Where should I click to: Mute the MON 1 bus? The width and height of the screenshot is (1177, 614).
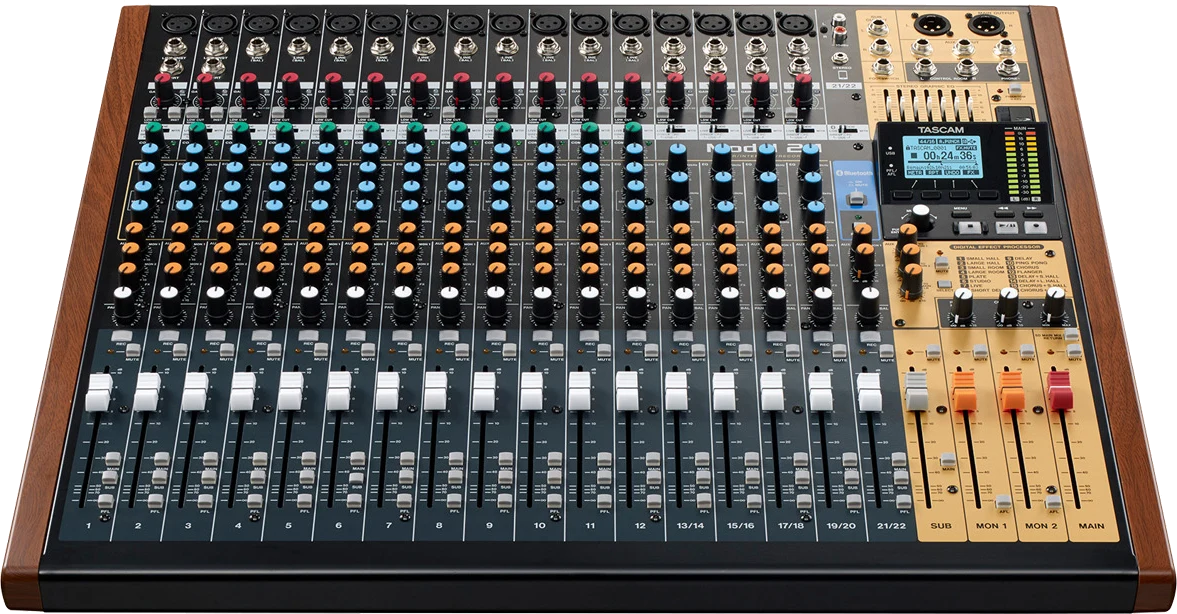pos(980,352)
